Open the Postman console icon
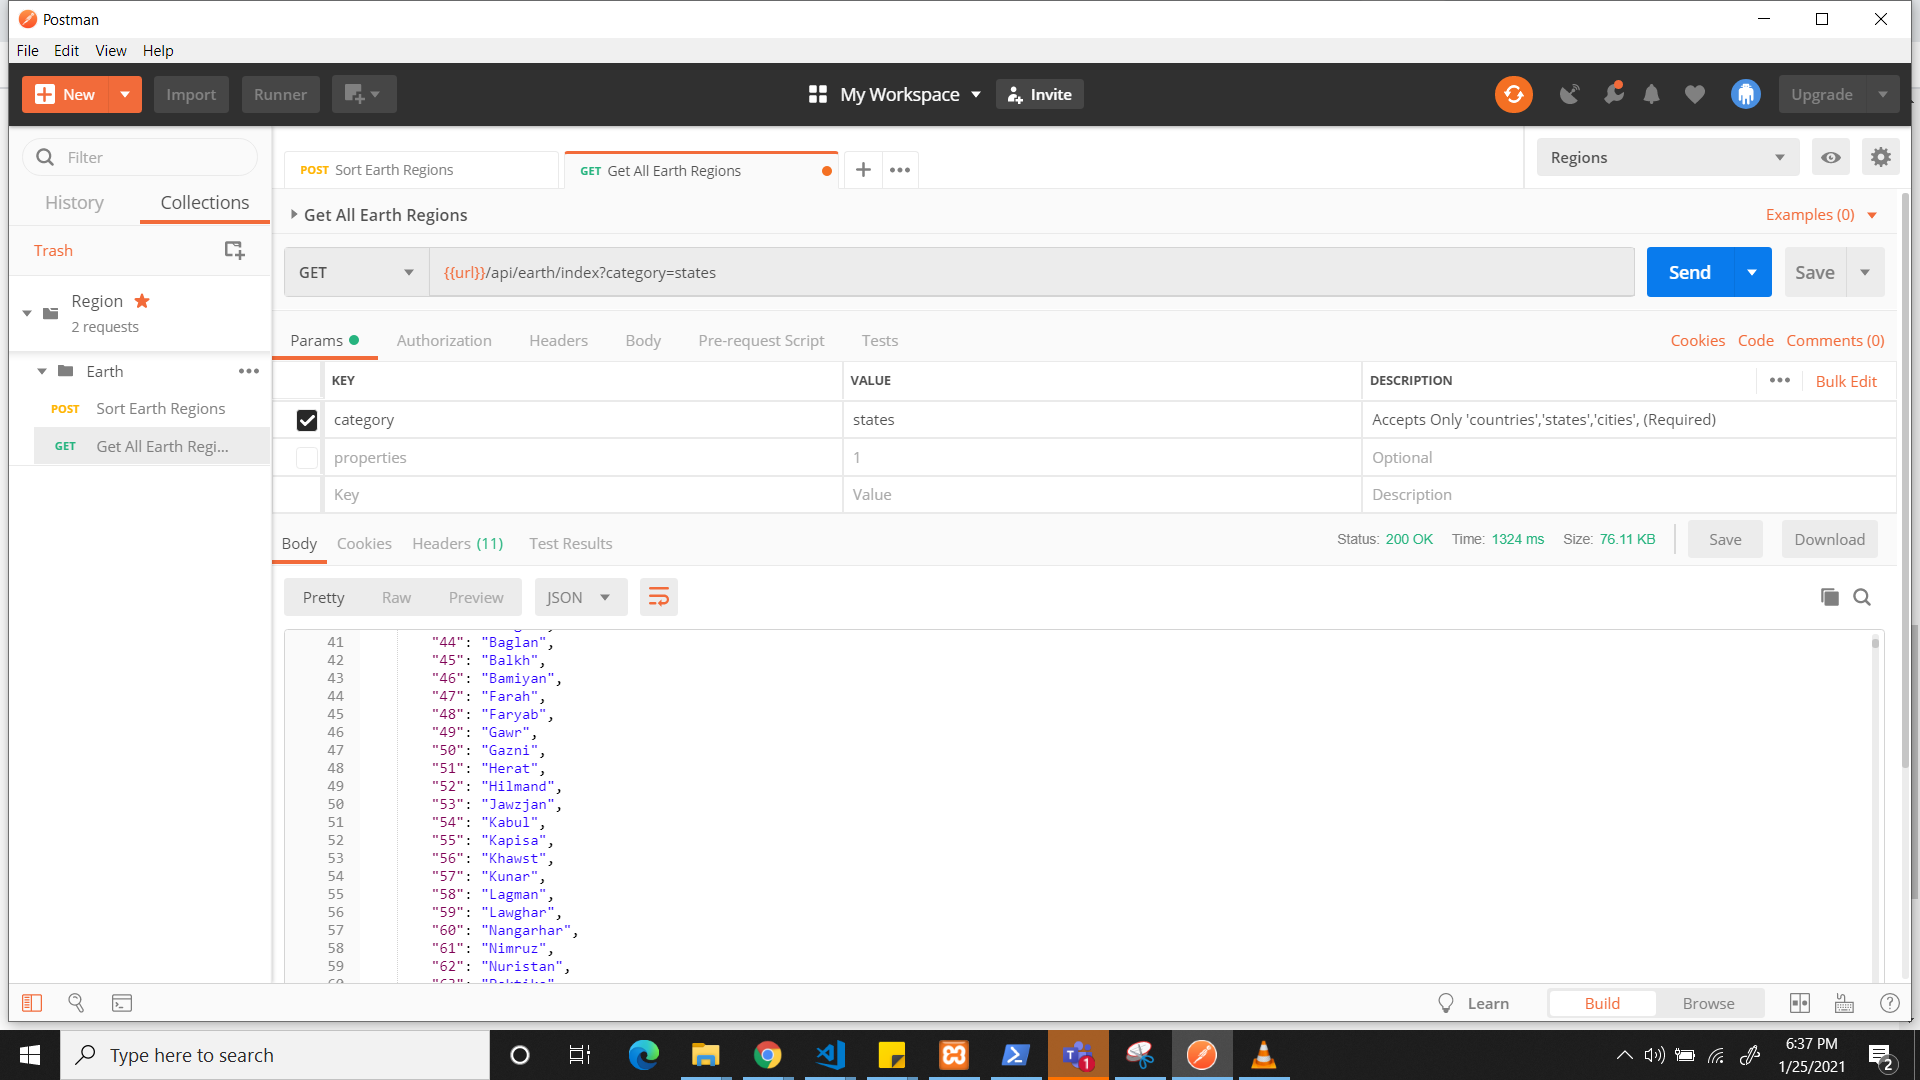The width and height of the screenshot is (1920, 1080). pyautogui.click(x=122, y=1003)
